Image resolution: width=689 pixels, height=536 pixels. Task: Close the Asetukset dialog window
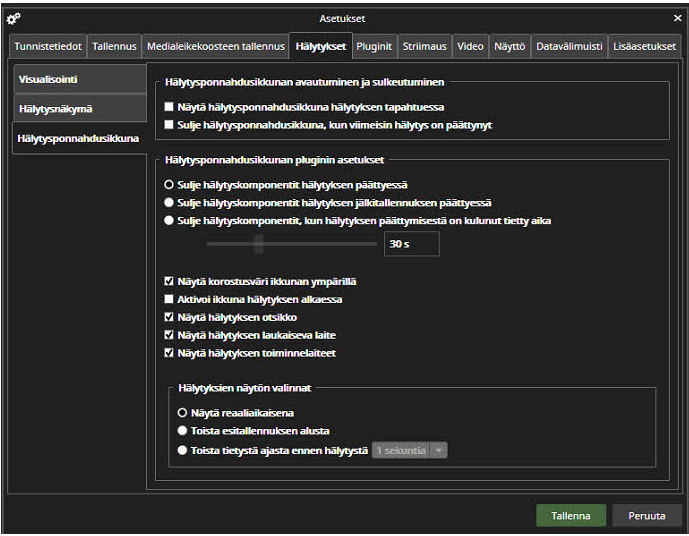677,17
